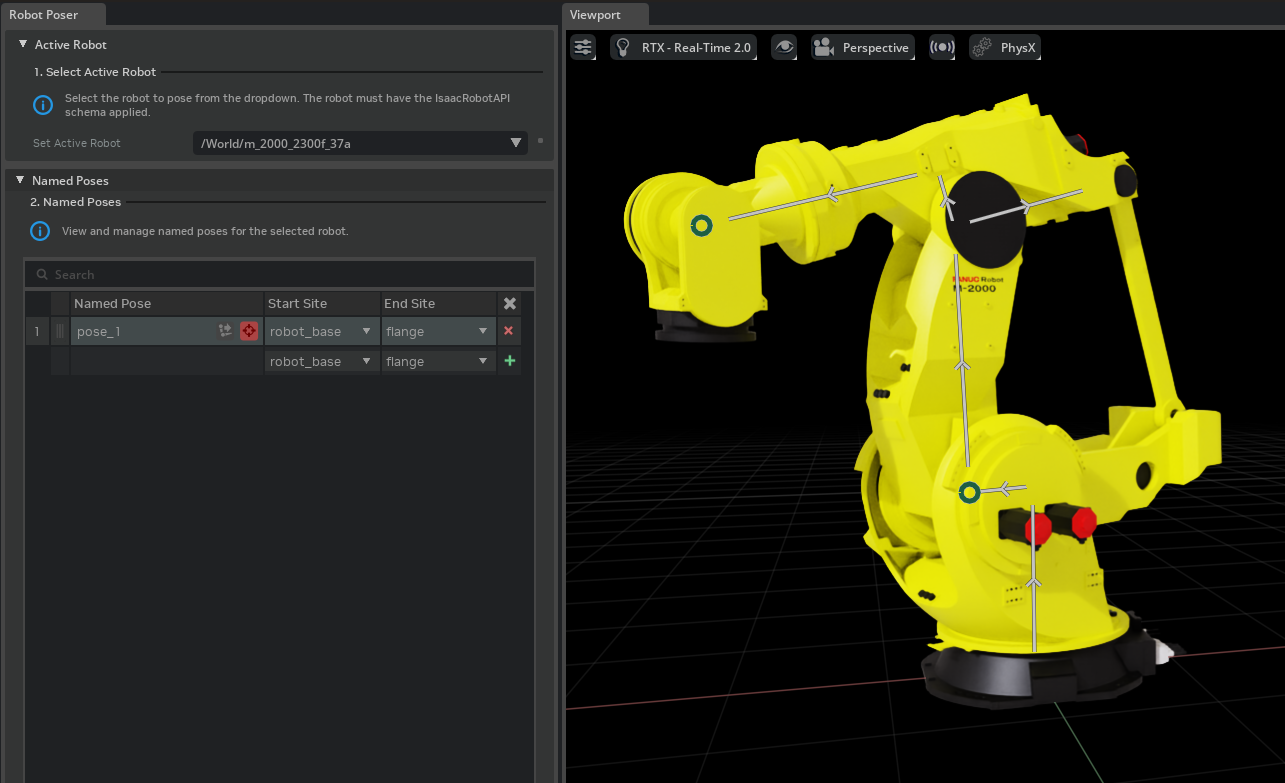This screenshot has width=1285, height=783.
Task: Open viewport settings sliders icon
Action: 583,47
